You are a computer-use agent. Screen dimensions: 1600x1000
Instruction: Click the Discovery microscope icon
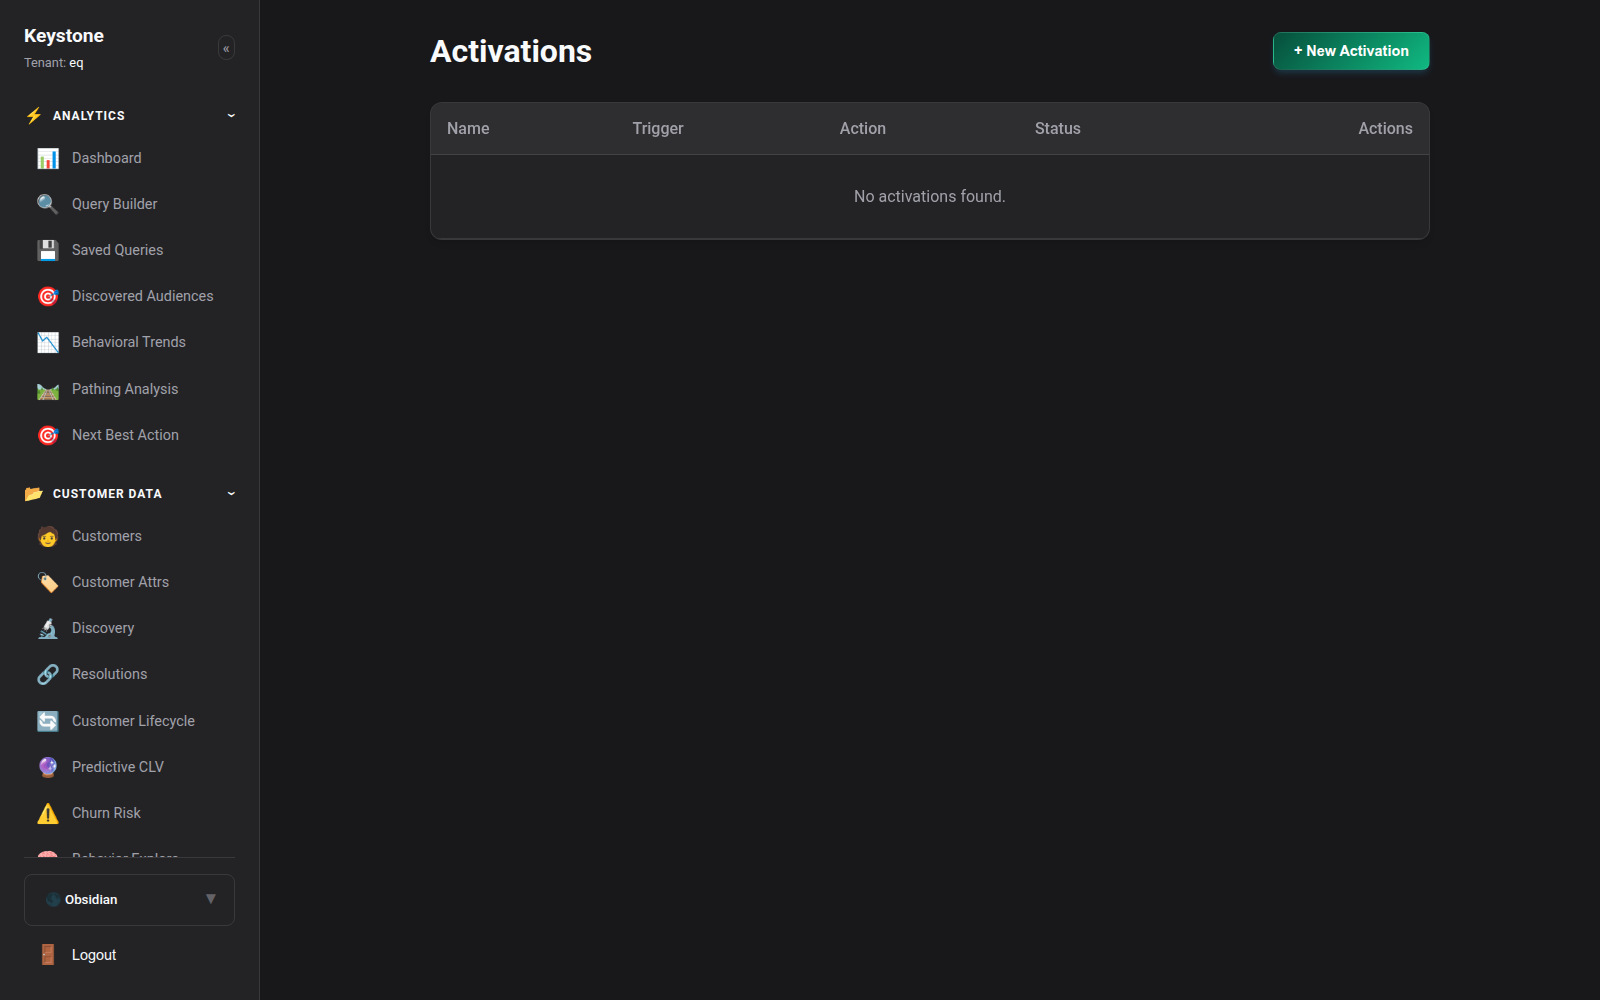click(48, 628)
